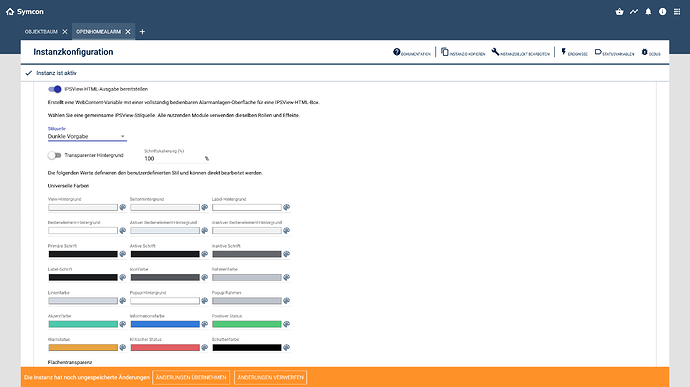
Task: Open palette for View-Hintergrund
Action: pyautogui.click(x=123, y=207)
